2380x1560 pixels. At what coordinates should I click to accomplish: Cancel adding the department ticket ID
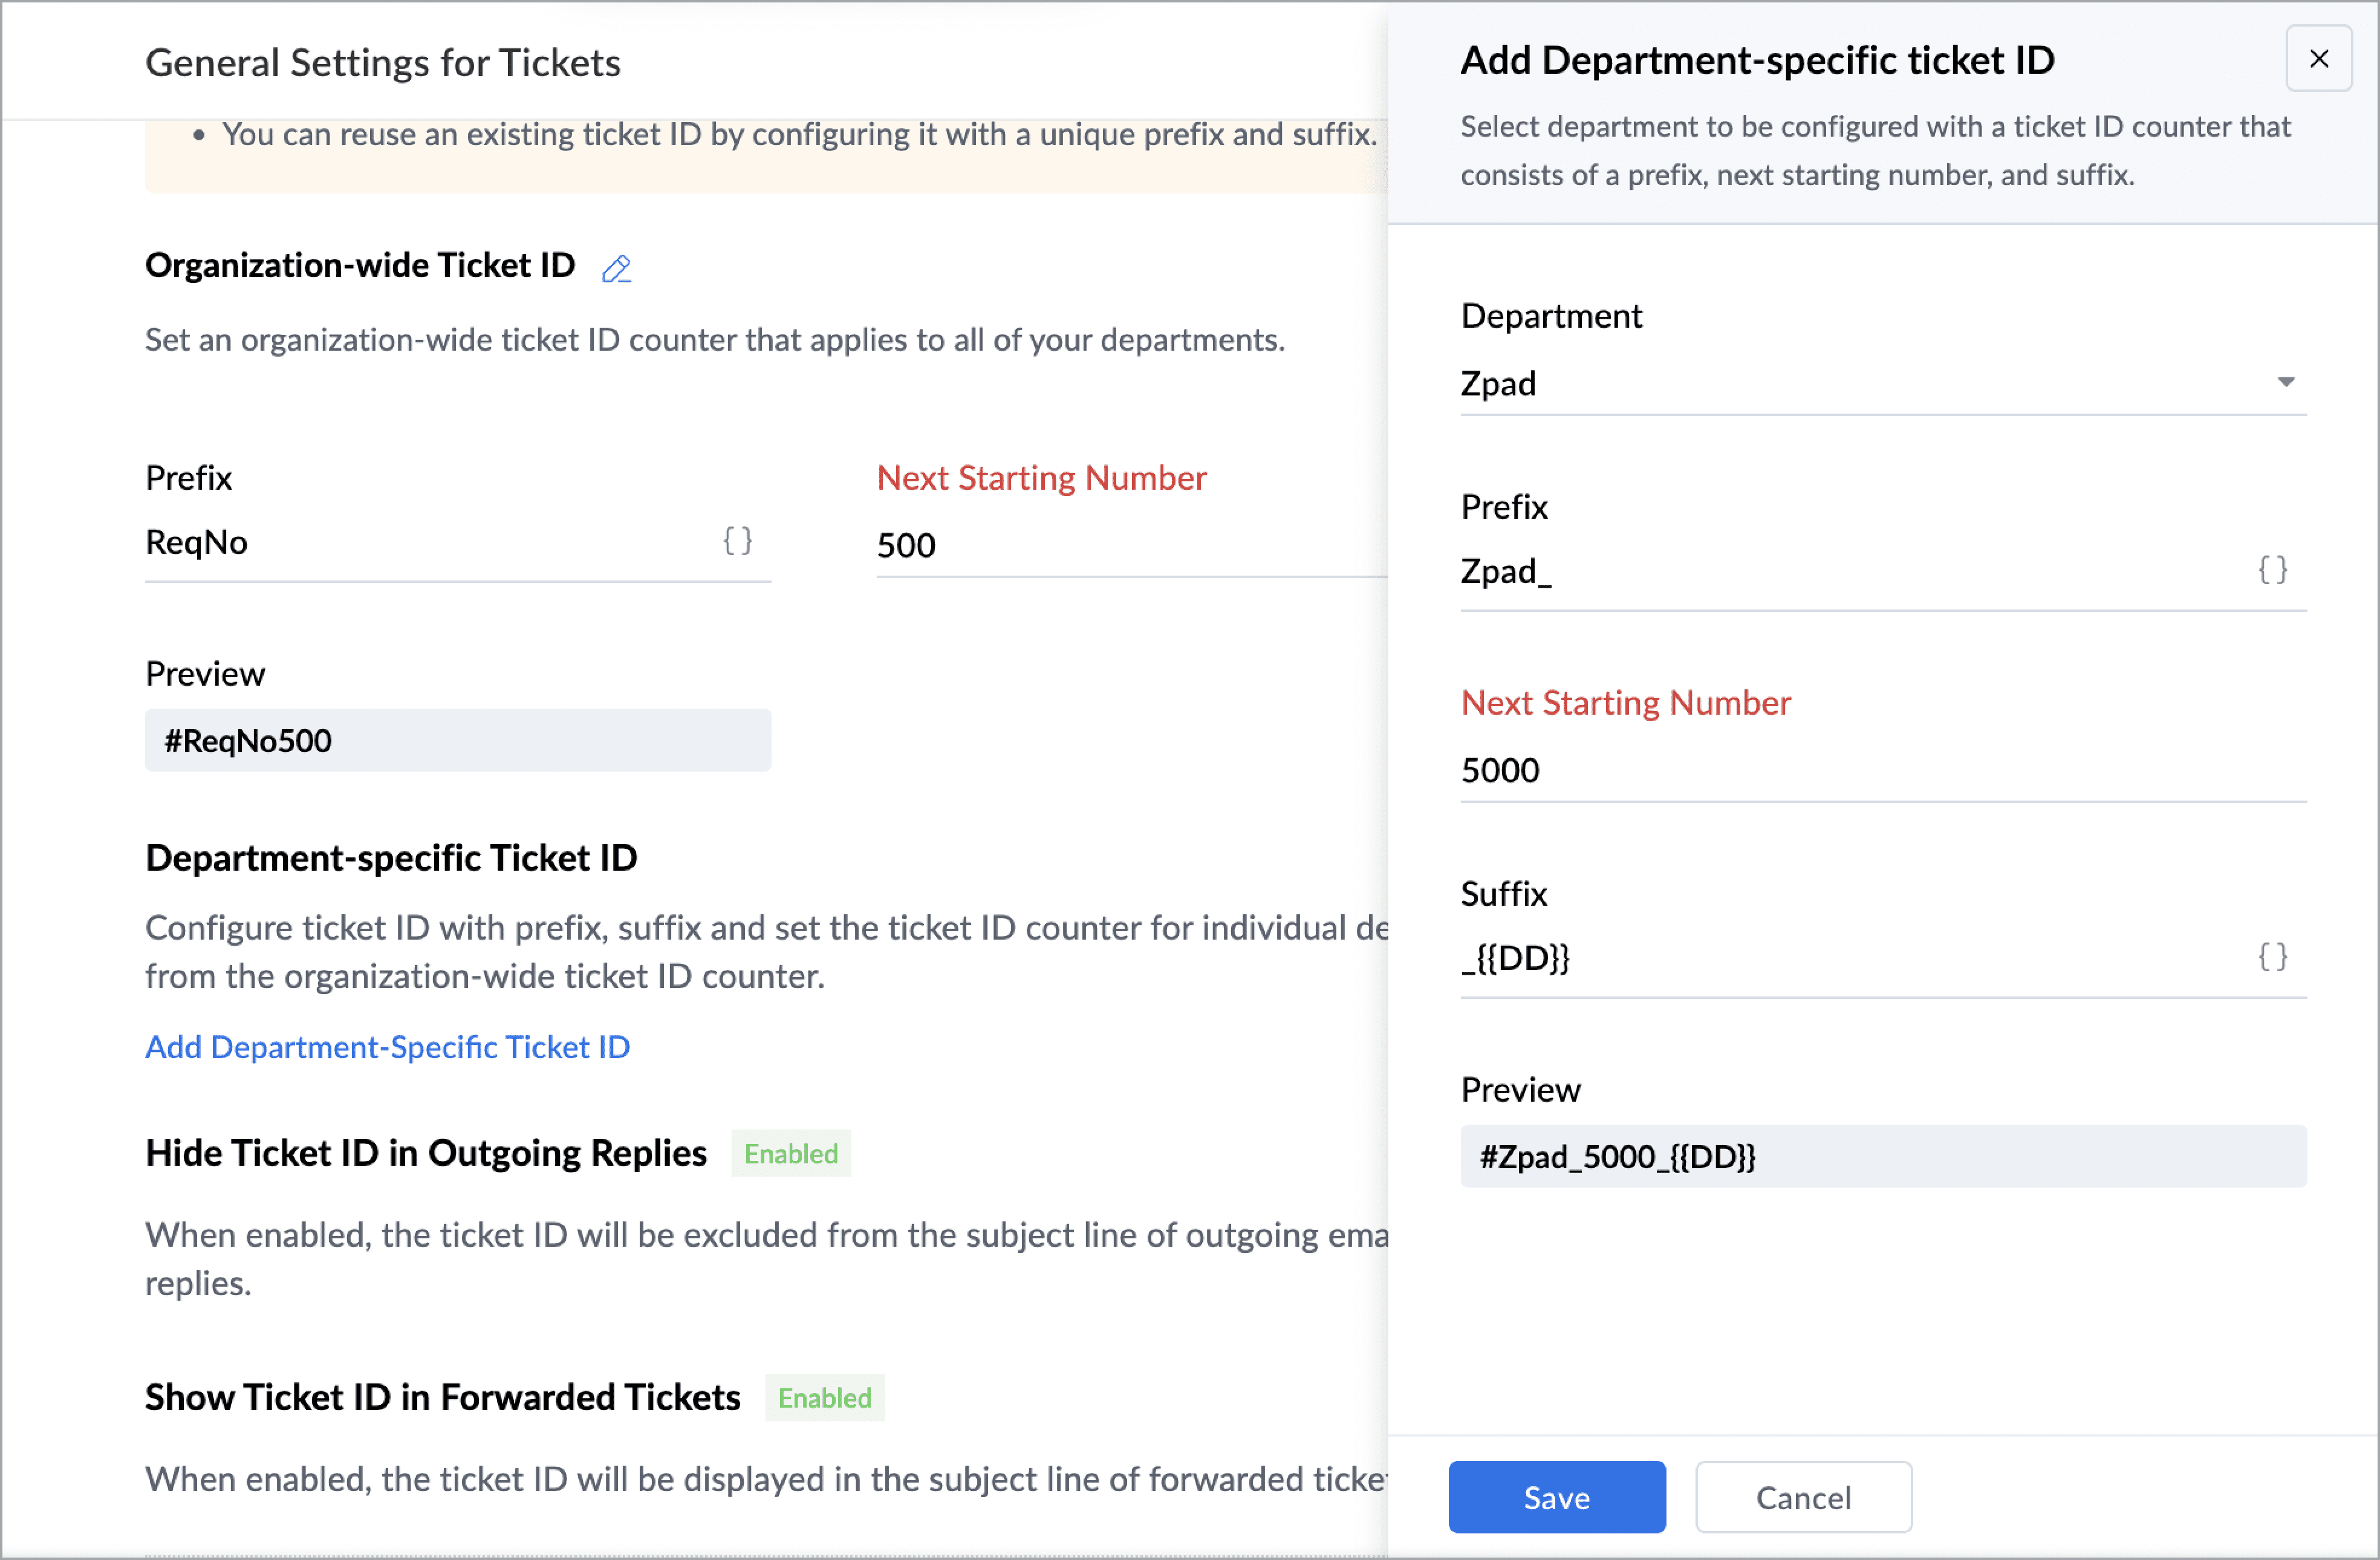point(1803,1497)
